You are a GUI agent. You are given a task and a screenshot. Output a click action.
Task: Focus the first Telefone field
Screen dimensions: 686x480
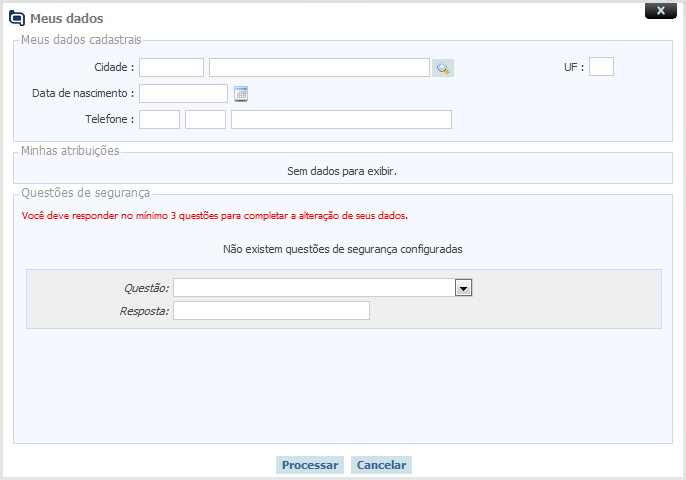159,119
